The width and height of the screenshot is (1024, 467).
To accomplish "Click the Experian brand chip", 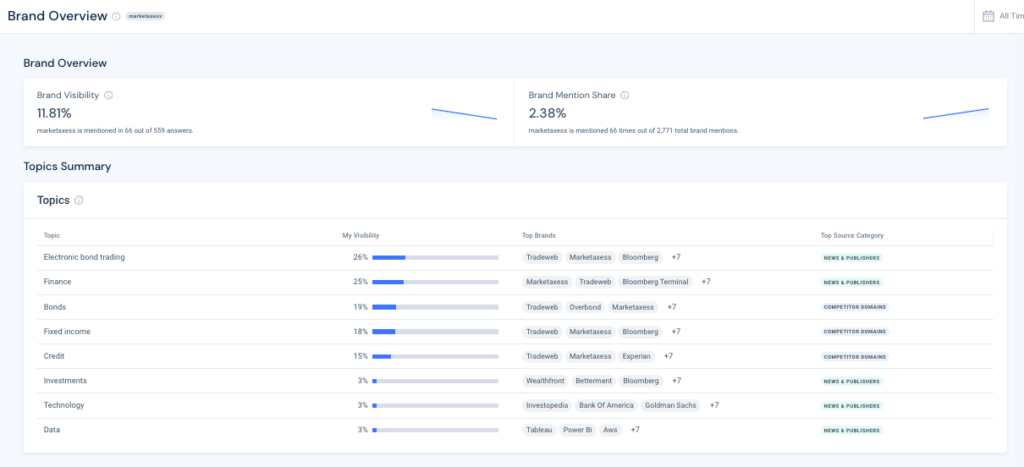I will (x=636, y=357).
